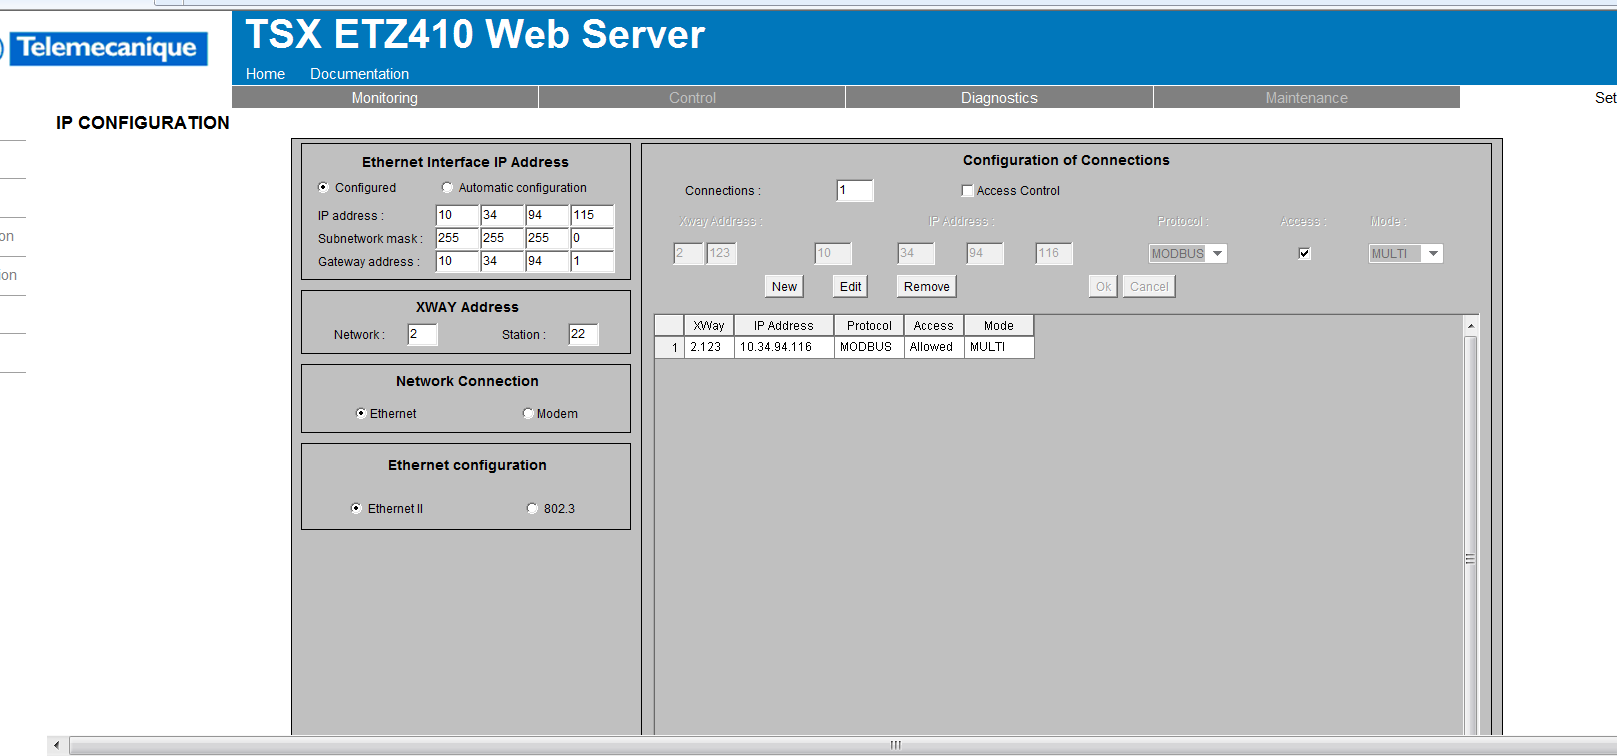The height and width of the screenshot is (756, 1617).
Task: Expand the MULTI mode dropdown
Action: pyautogui.click(x=1433, y=254)
